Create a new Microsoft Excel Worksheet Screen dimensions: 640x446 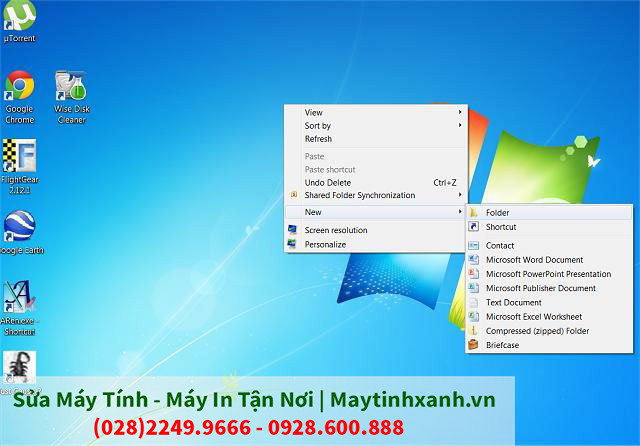pos(549,317)
